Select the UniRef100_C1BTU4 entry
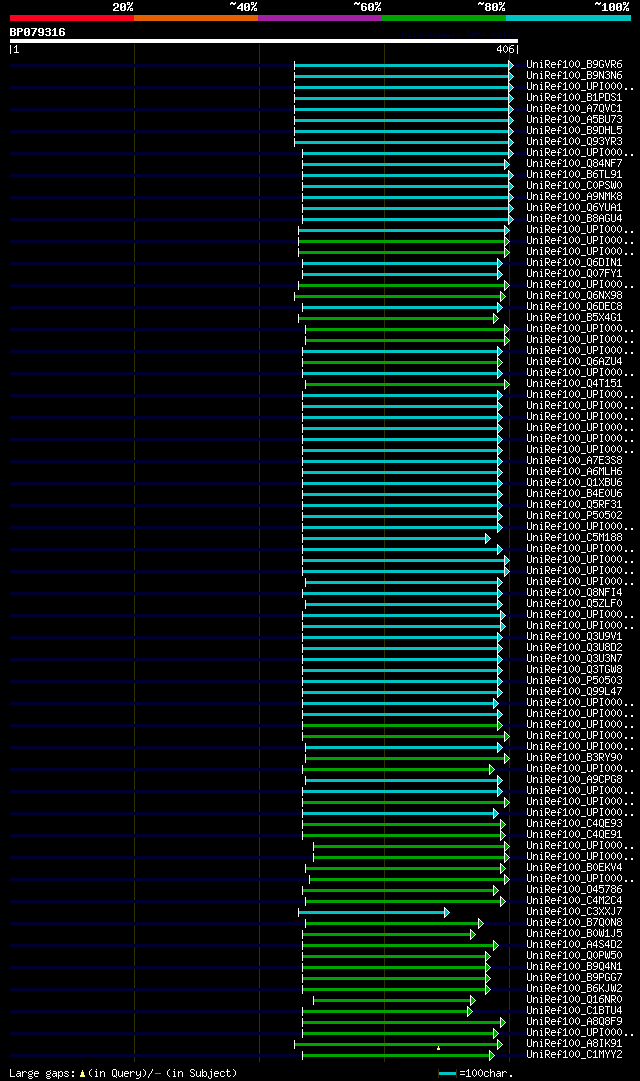Screen dimensions: 640x1081 (574, 1011)
